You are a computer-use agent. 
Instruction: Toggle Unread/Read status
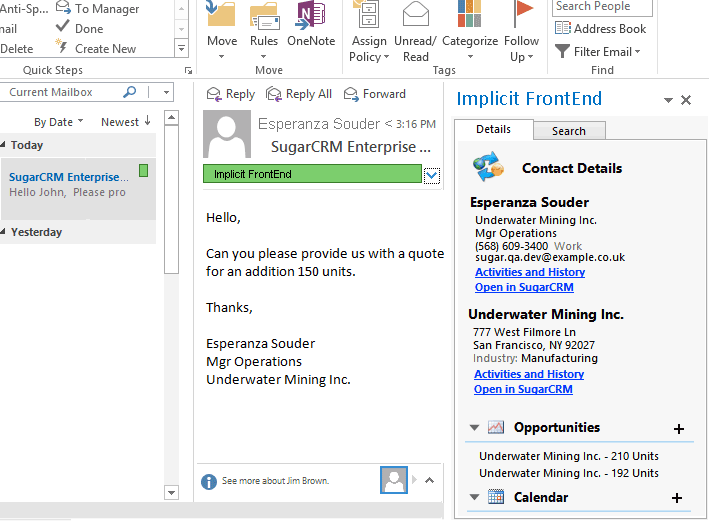(x=415, y=32)
